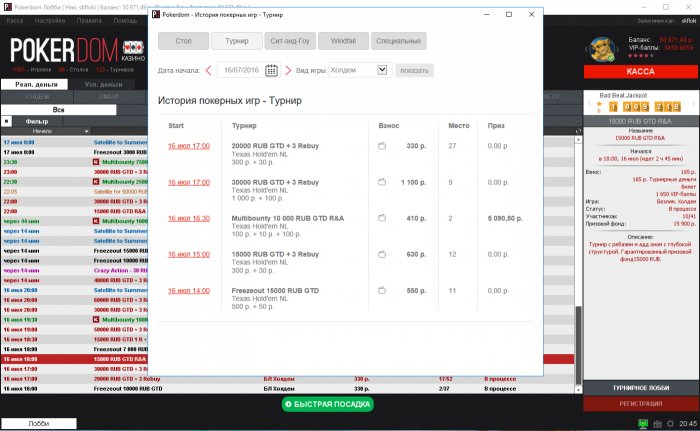Click the scrollbar down arrow in lobby list
The height and width of the screenshot is (431, 700).
tap(578, 390)
